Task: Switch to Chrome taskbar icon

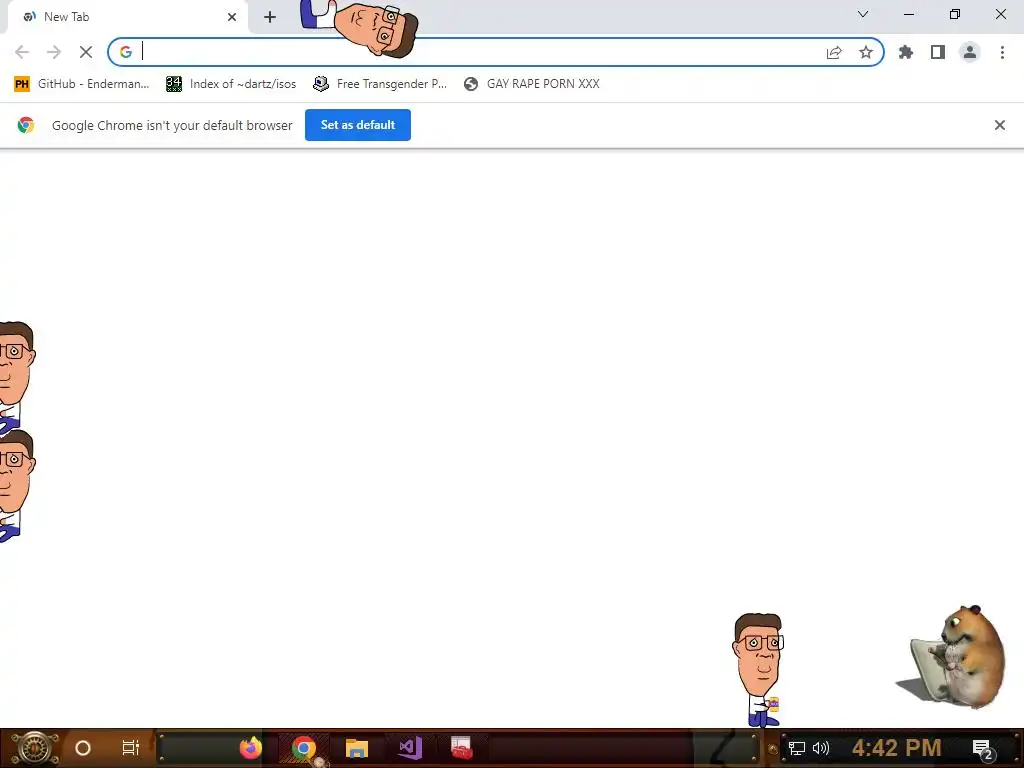Action: [x=304, y=748]
